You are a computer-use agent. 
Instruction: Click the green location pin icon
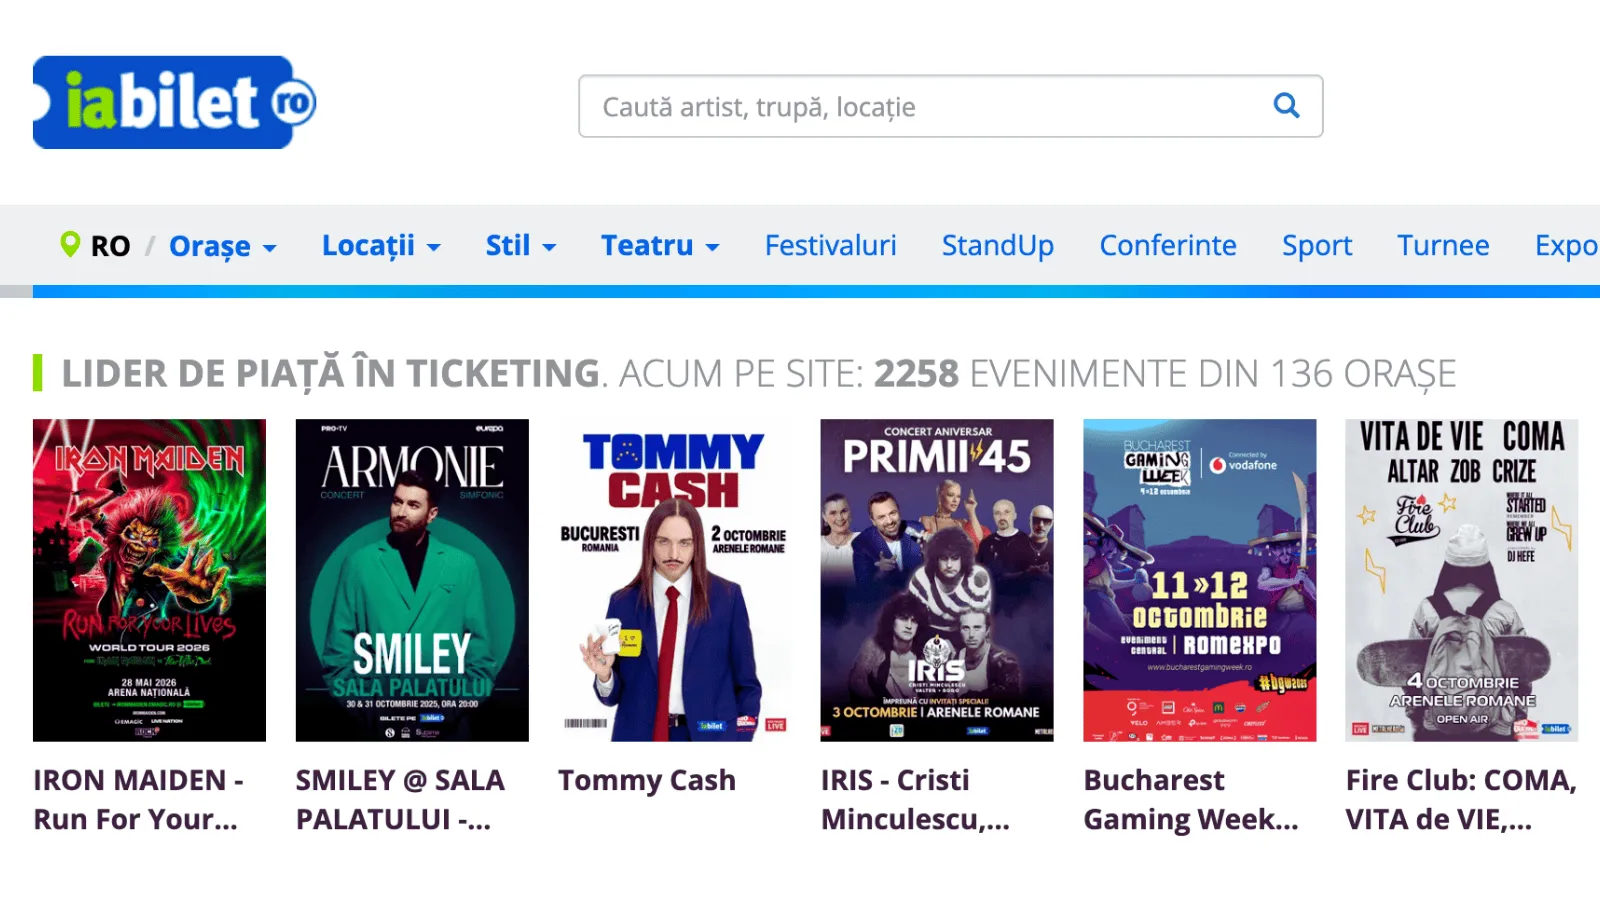pos(70,244)
